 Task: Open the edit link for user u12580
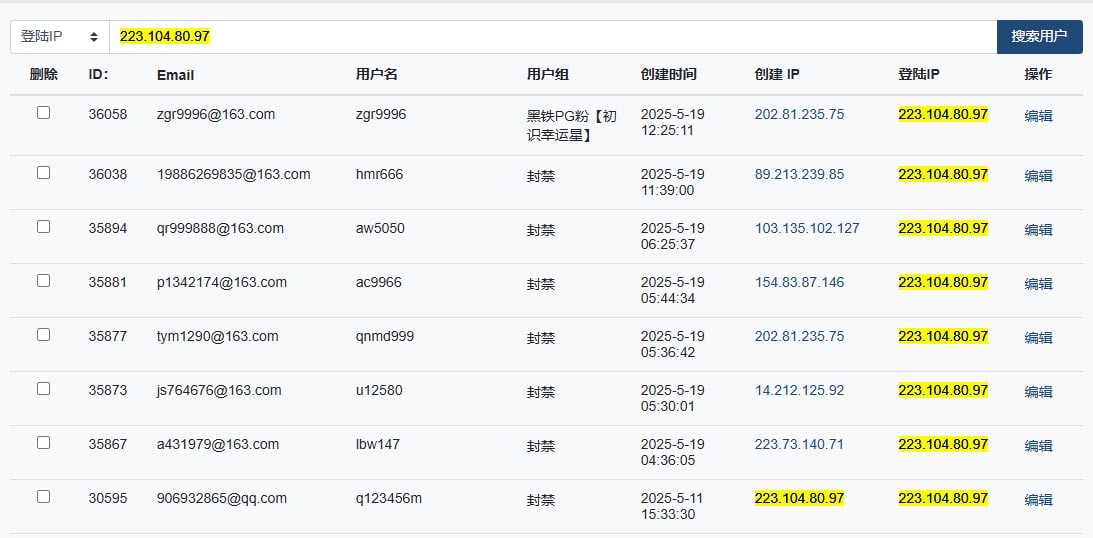click(1038, 392)
